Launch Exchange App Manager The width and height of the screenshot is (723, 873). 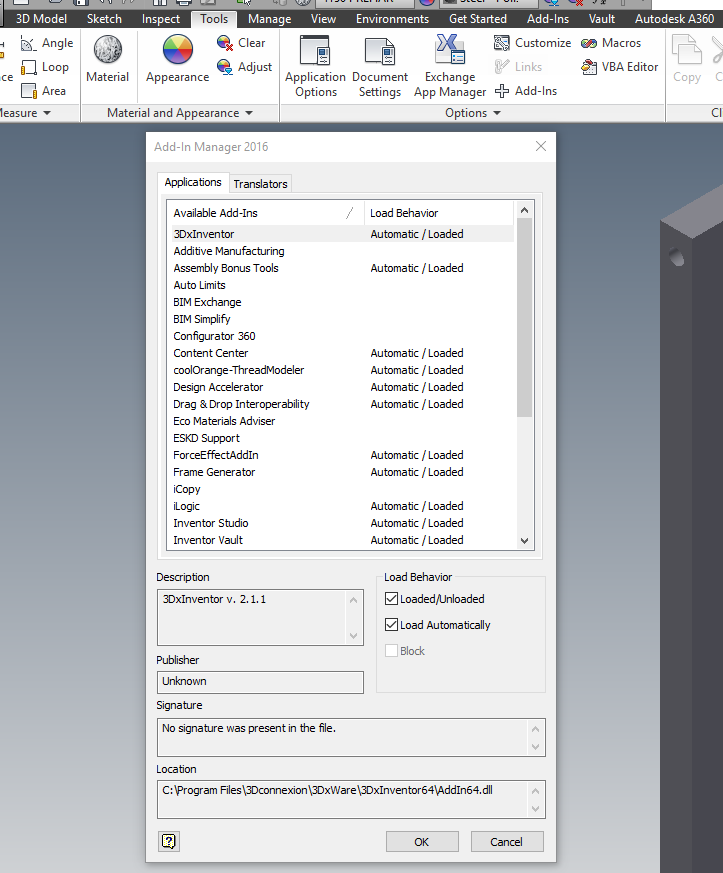coord(450,66)
